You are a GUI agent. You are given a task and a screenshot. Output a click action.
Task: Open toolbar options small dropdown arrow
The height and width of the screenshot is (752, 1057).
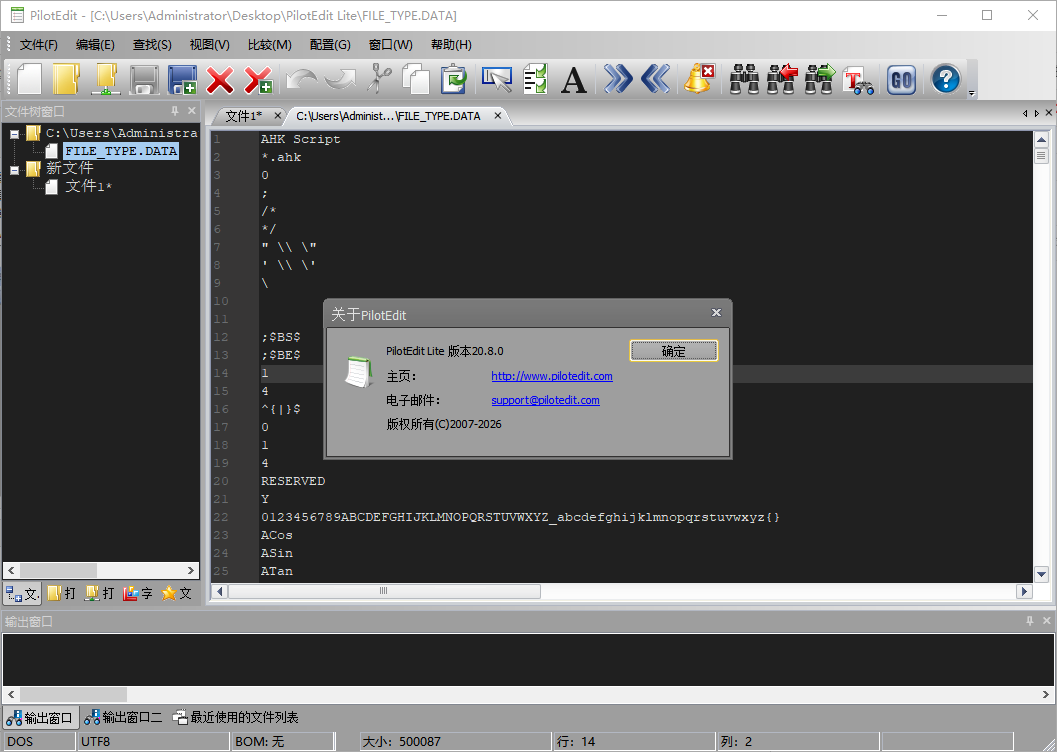971,93
